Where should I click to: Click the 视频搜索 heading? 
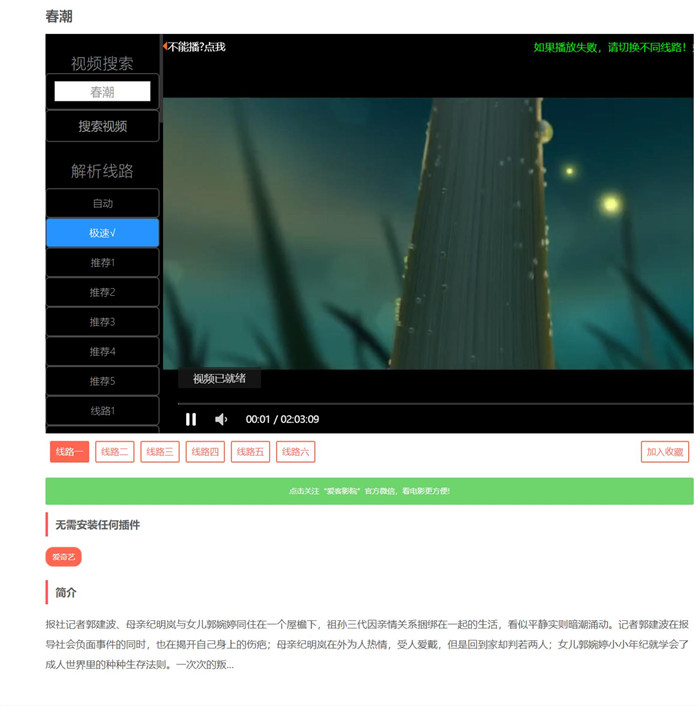(102, 63)
